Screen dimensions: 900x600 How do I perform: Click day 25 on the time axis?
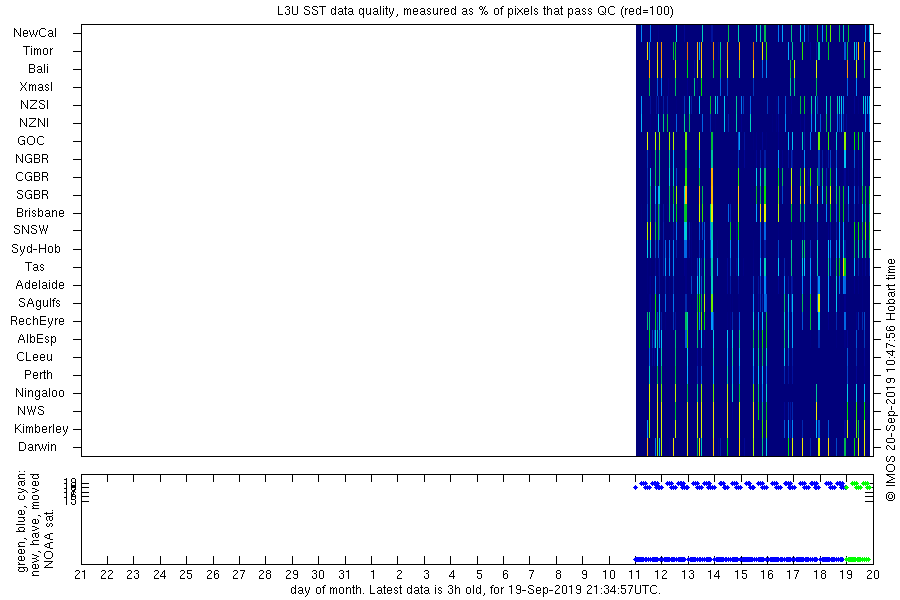(186, 575)
